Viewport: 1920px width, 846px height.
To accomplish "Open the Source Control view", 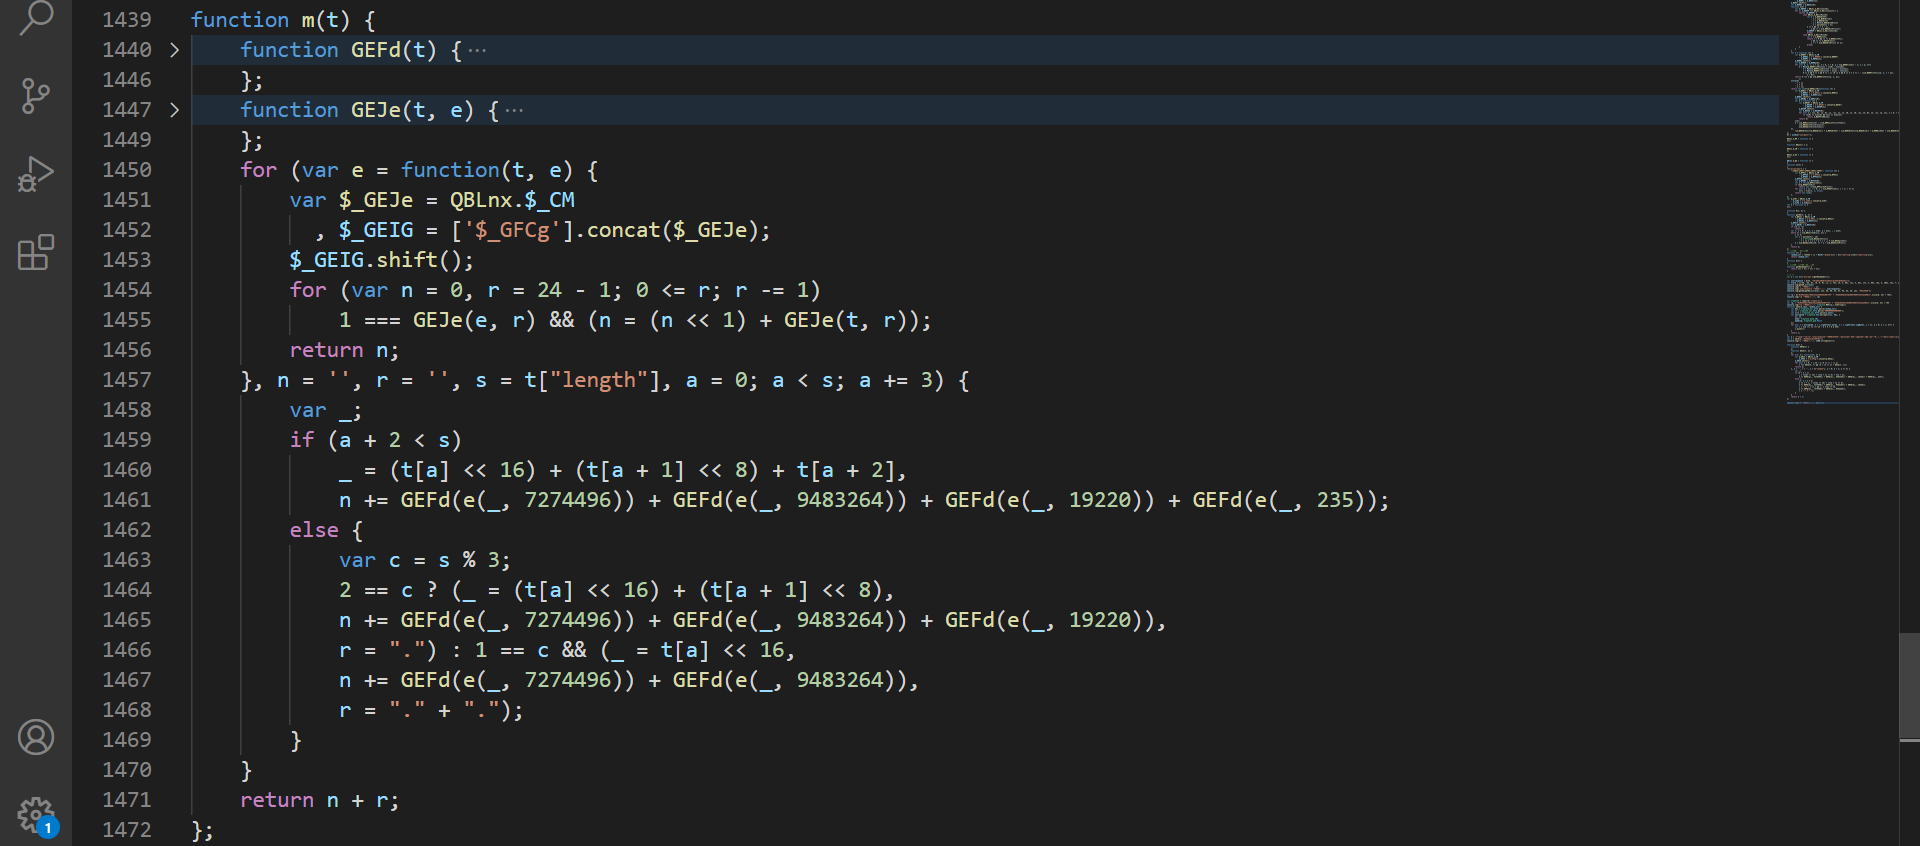I will point(36,96).
